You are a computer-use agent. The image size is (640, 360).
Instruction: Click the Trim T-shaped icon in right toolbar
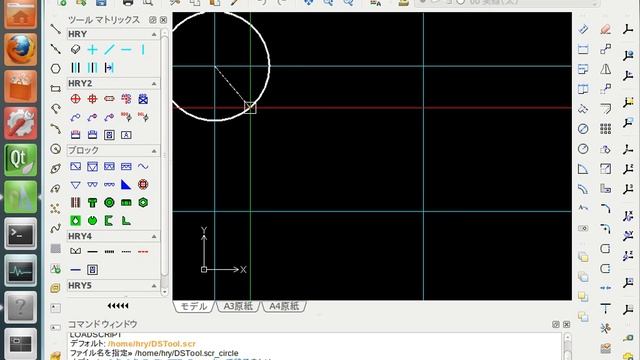[x=606, y=308]
